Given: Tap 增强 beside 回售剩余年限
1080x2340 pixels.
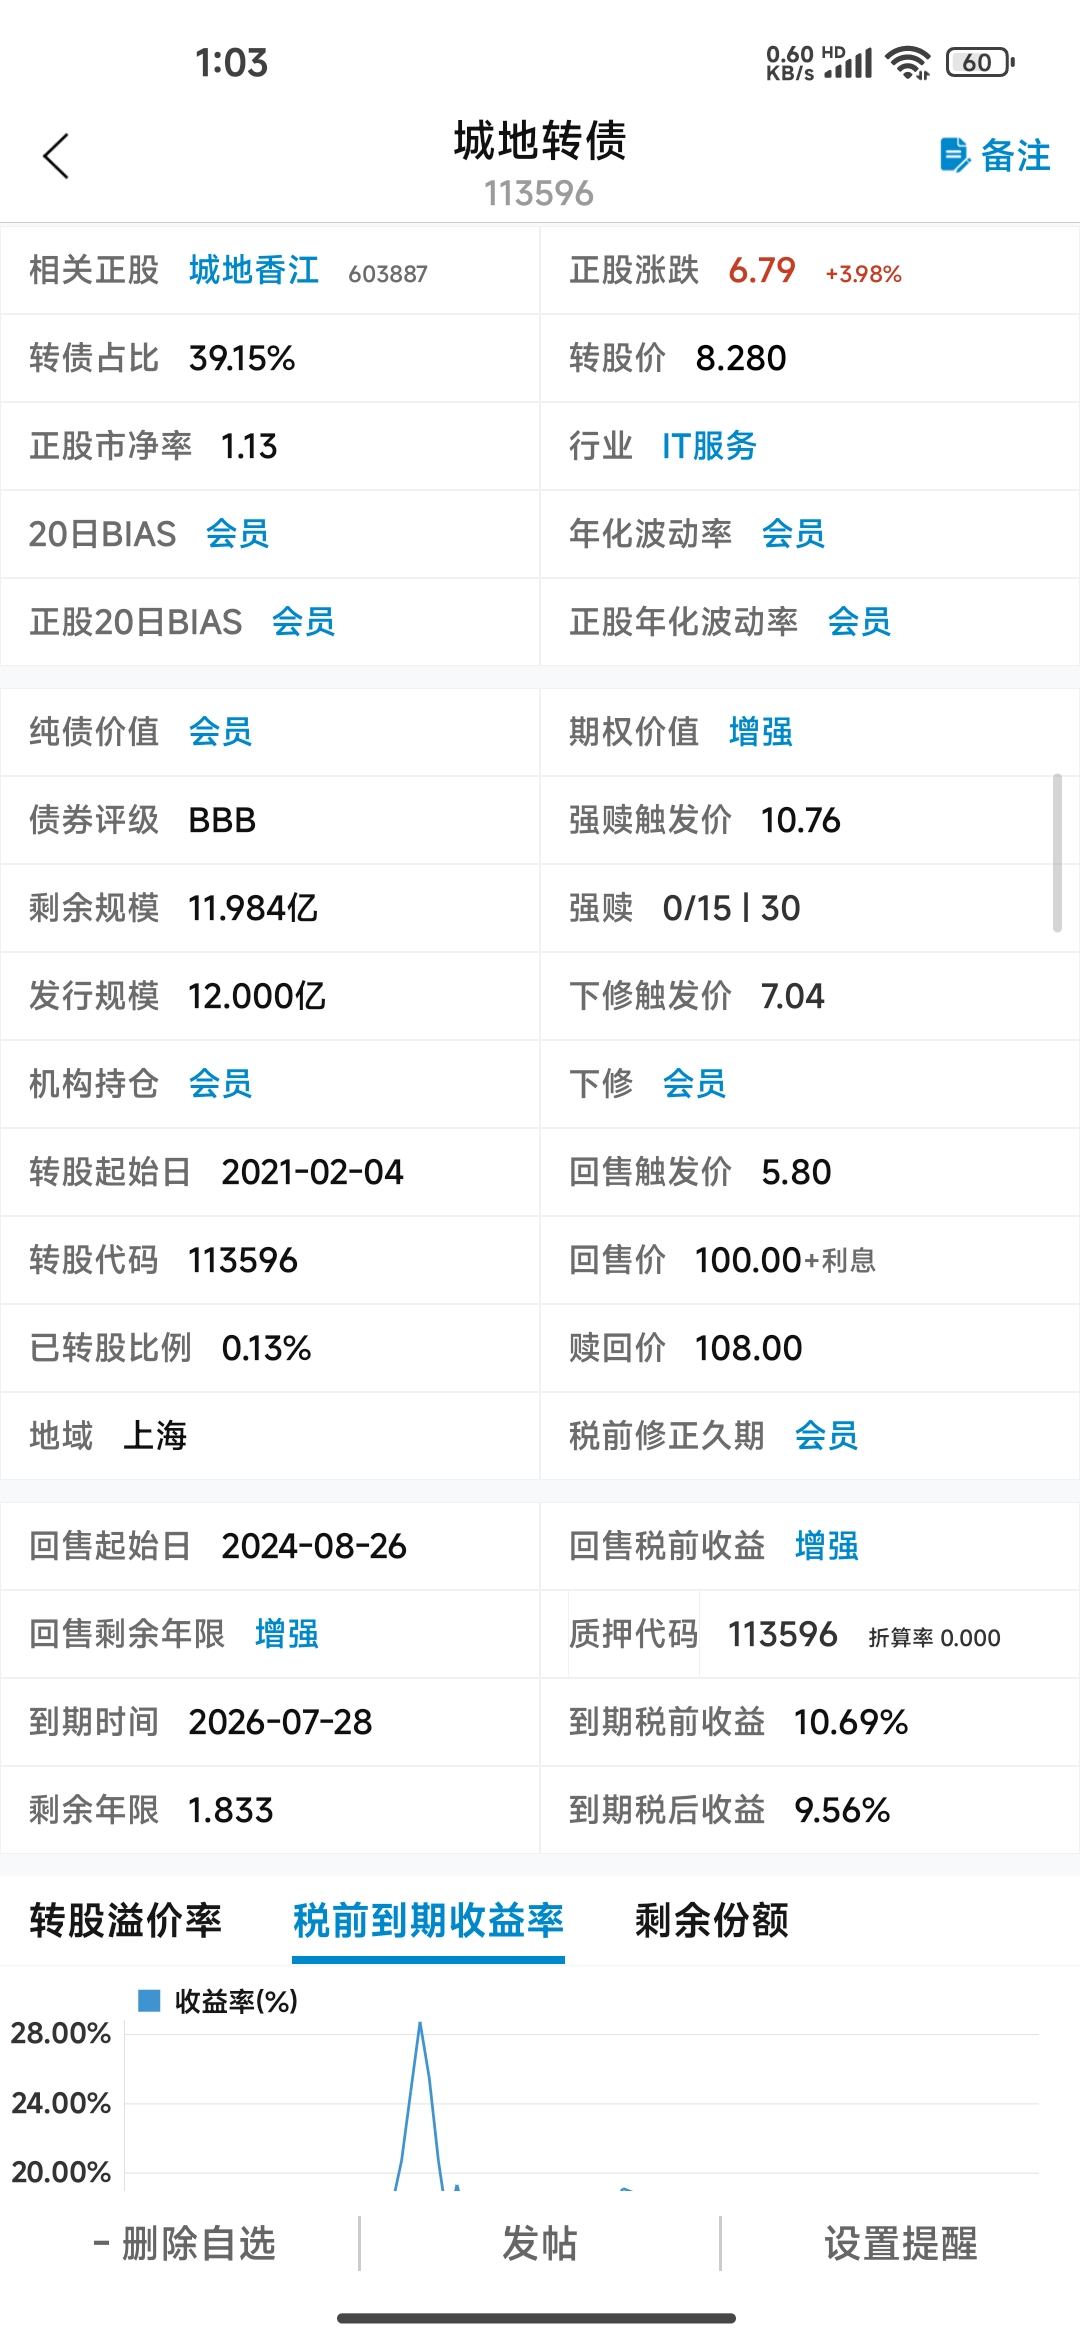Looking at the screenshot, I should point(286,1634).
